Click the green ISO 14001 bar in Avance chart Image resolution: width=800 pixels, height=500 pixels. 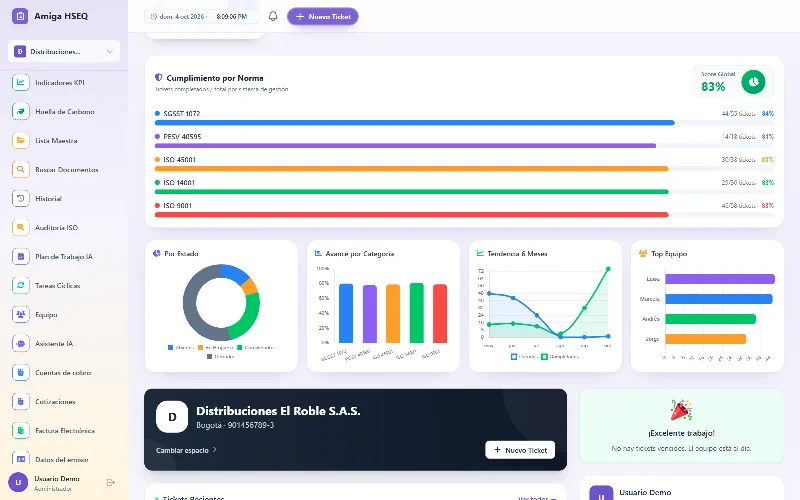click(x=416, y=313)
